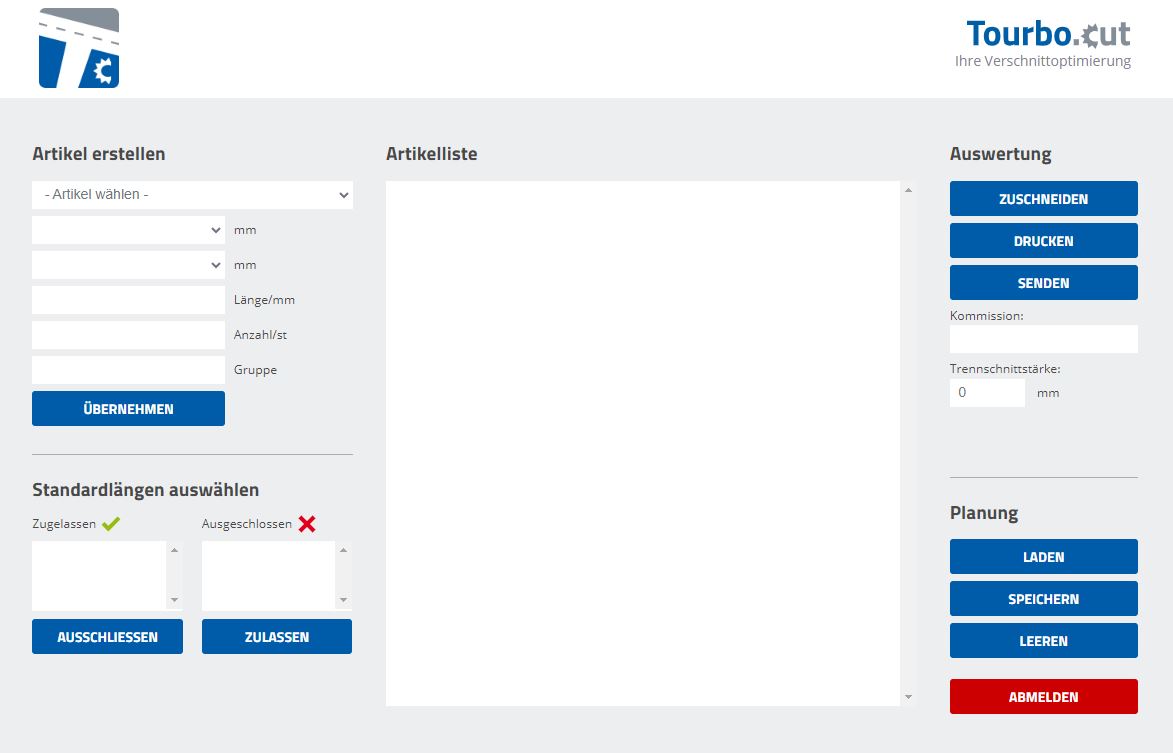Image resolution: width=1173 pixels, height=753 pixels.
Task: Open the first mm dimension dropdown
Action: click(129, 230)
